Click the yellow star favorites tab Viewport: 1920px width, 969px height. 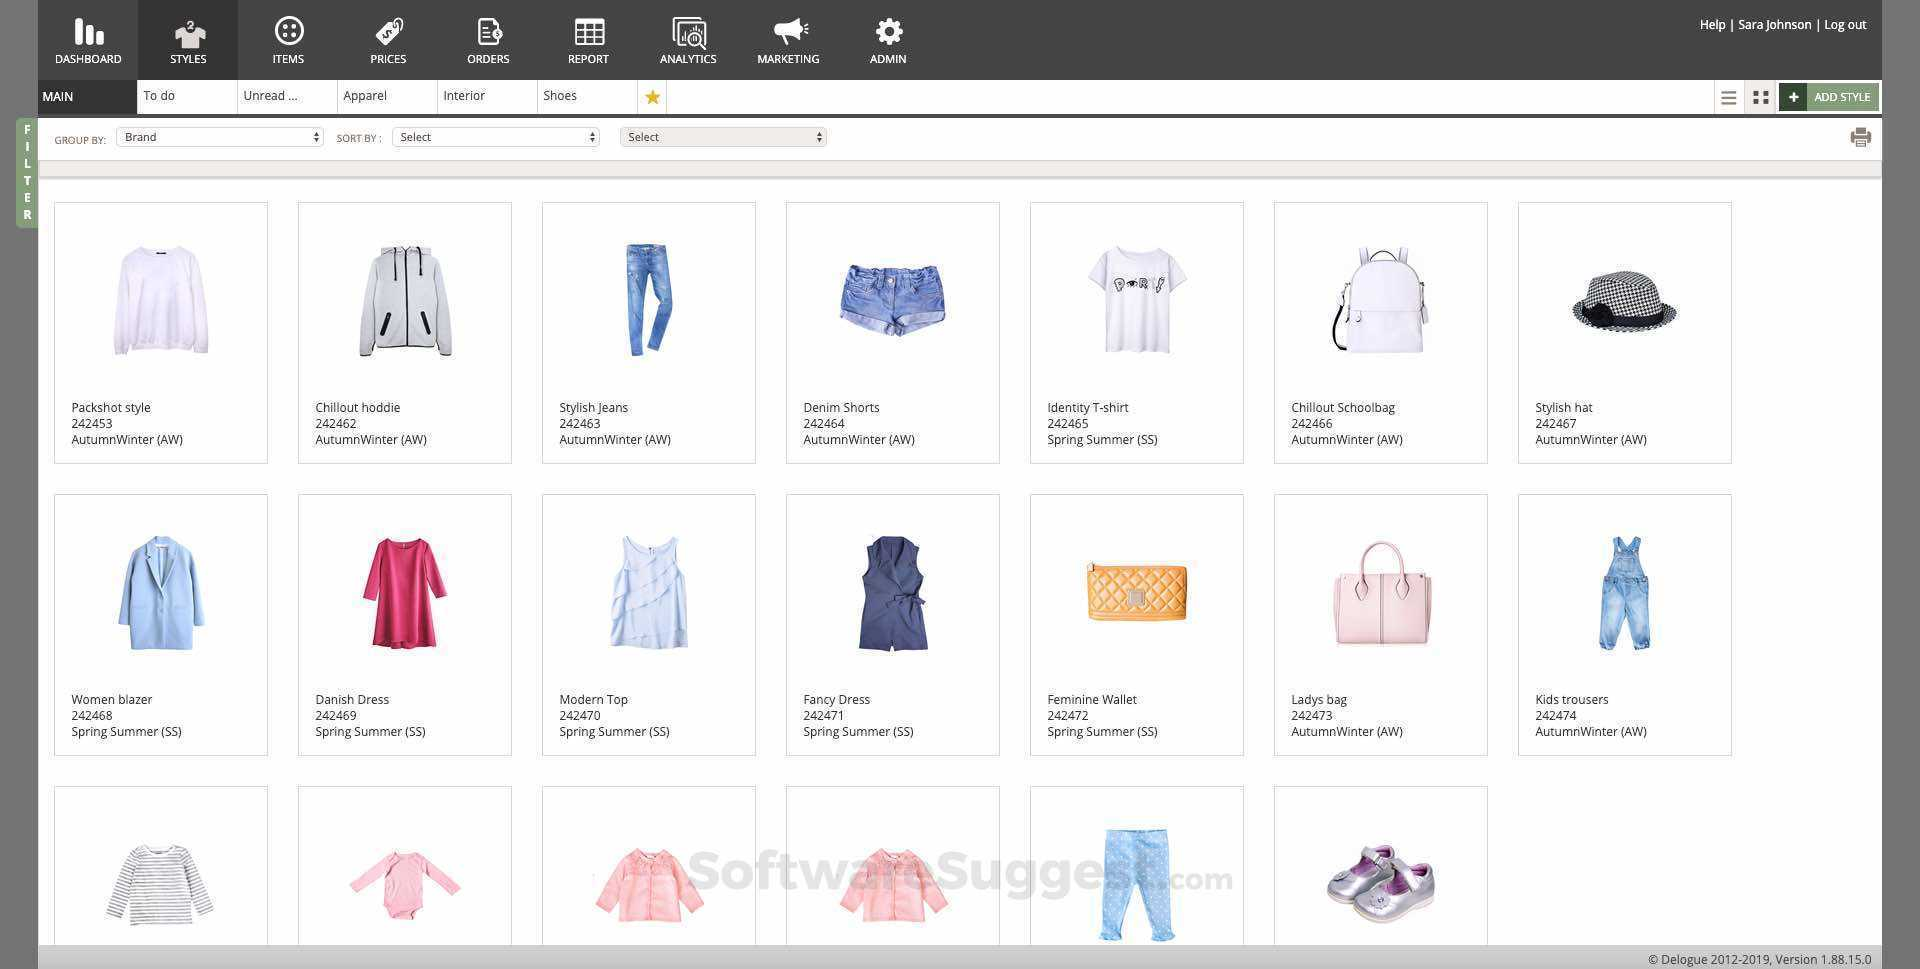click(652, 97)
